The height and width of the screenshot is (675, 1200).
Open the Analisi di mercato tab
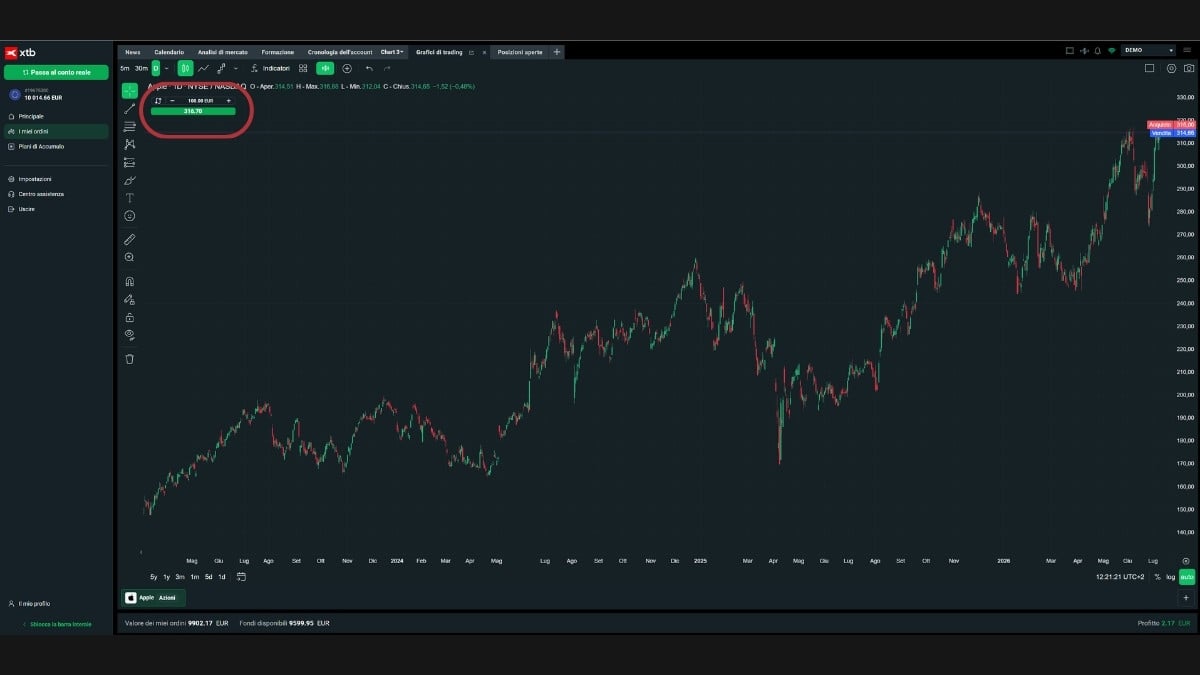(223, 52)
